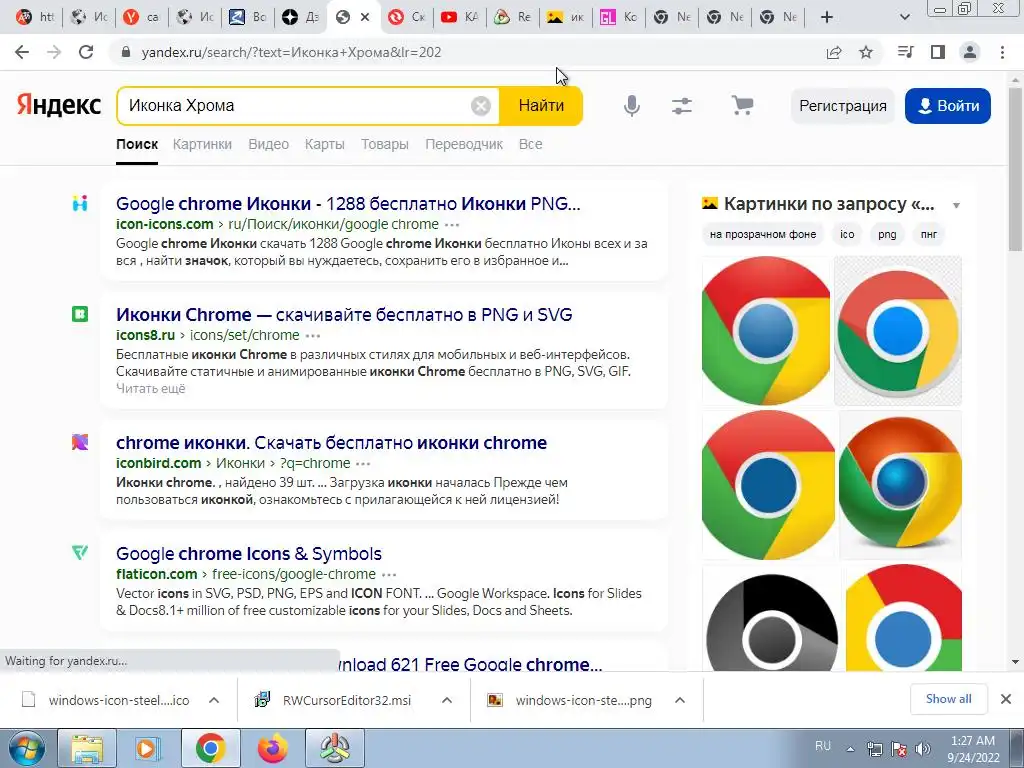The image size is (1024, 768).
Task: Open the Все tab
Action: pos(530,144)
